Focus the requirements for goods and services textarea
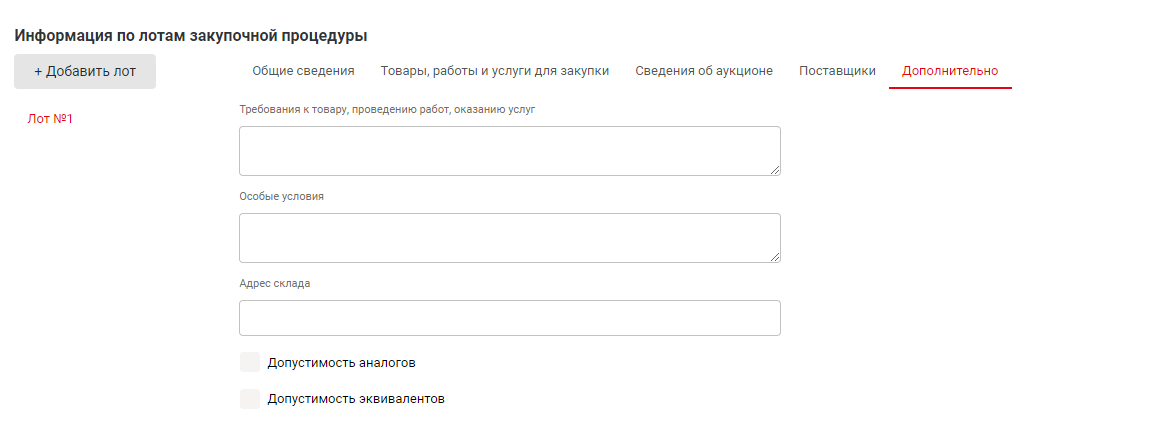This screenshot has width=1156, height=435. click(x=509, y=151)
